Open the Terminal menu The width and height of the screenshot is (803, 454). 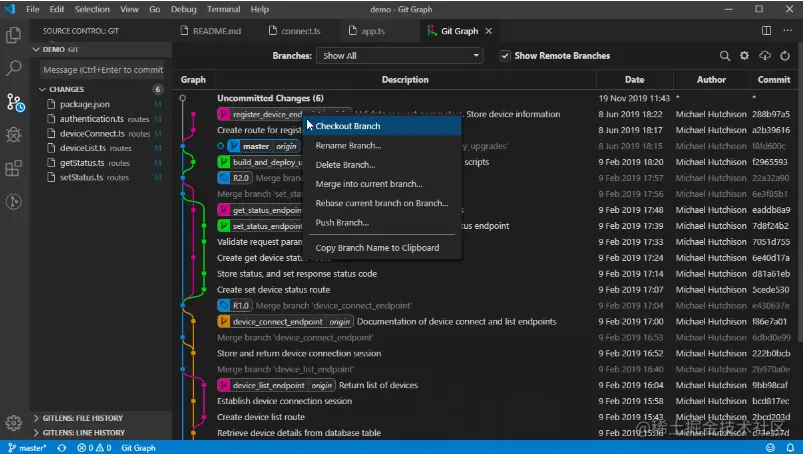(223, 9)
